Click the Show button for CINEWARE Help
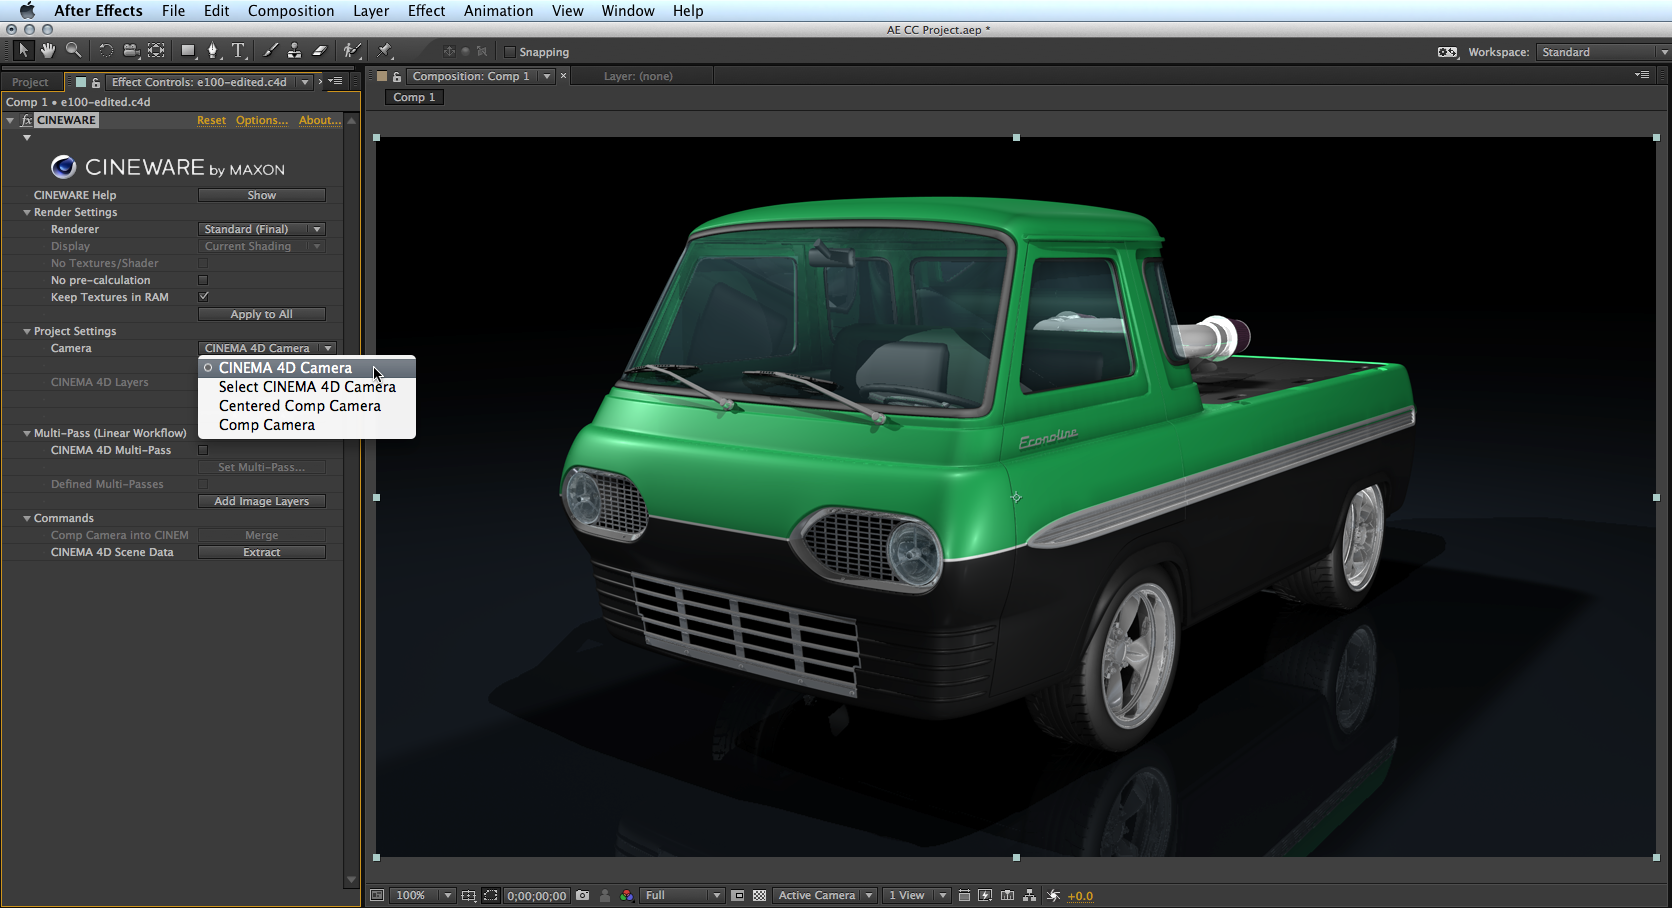Viewport: 1672px width, 908px height. point(262,195)
